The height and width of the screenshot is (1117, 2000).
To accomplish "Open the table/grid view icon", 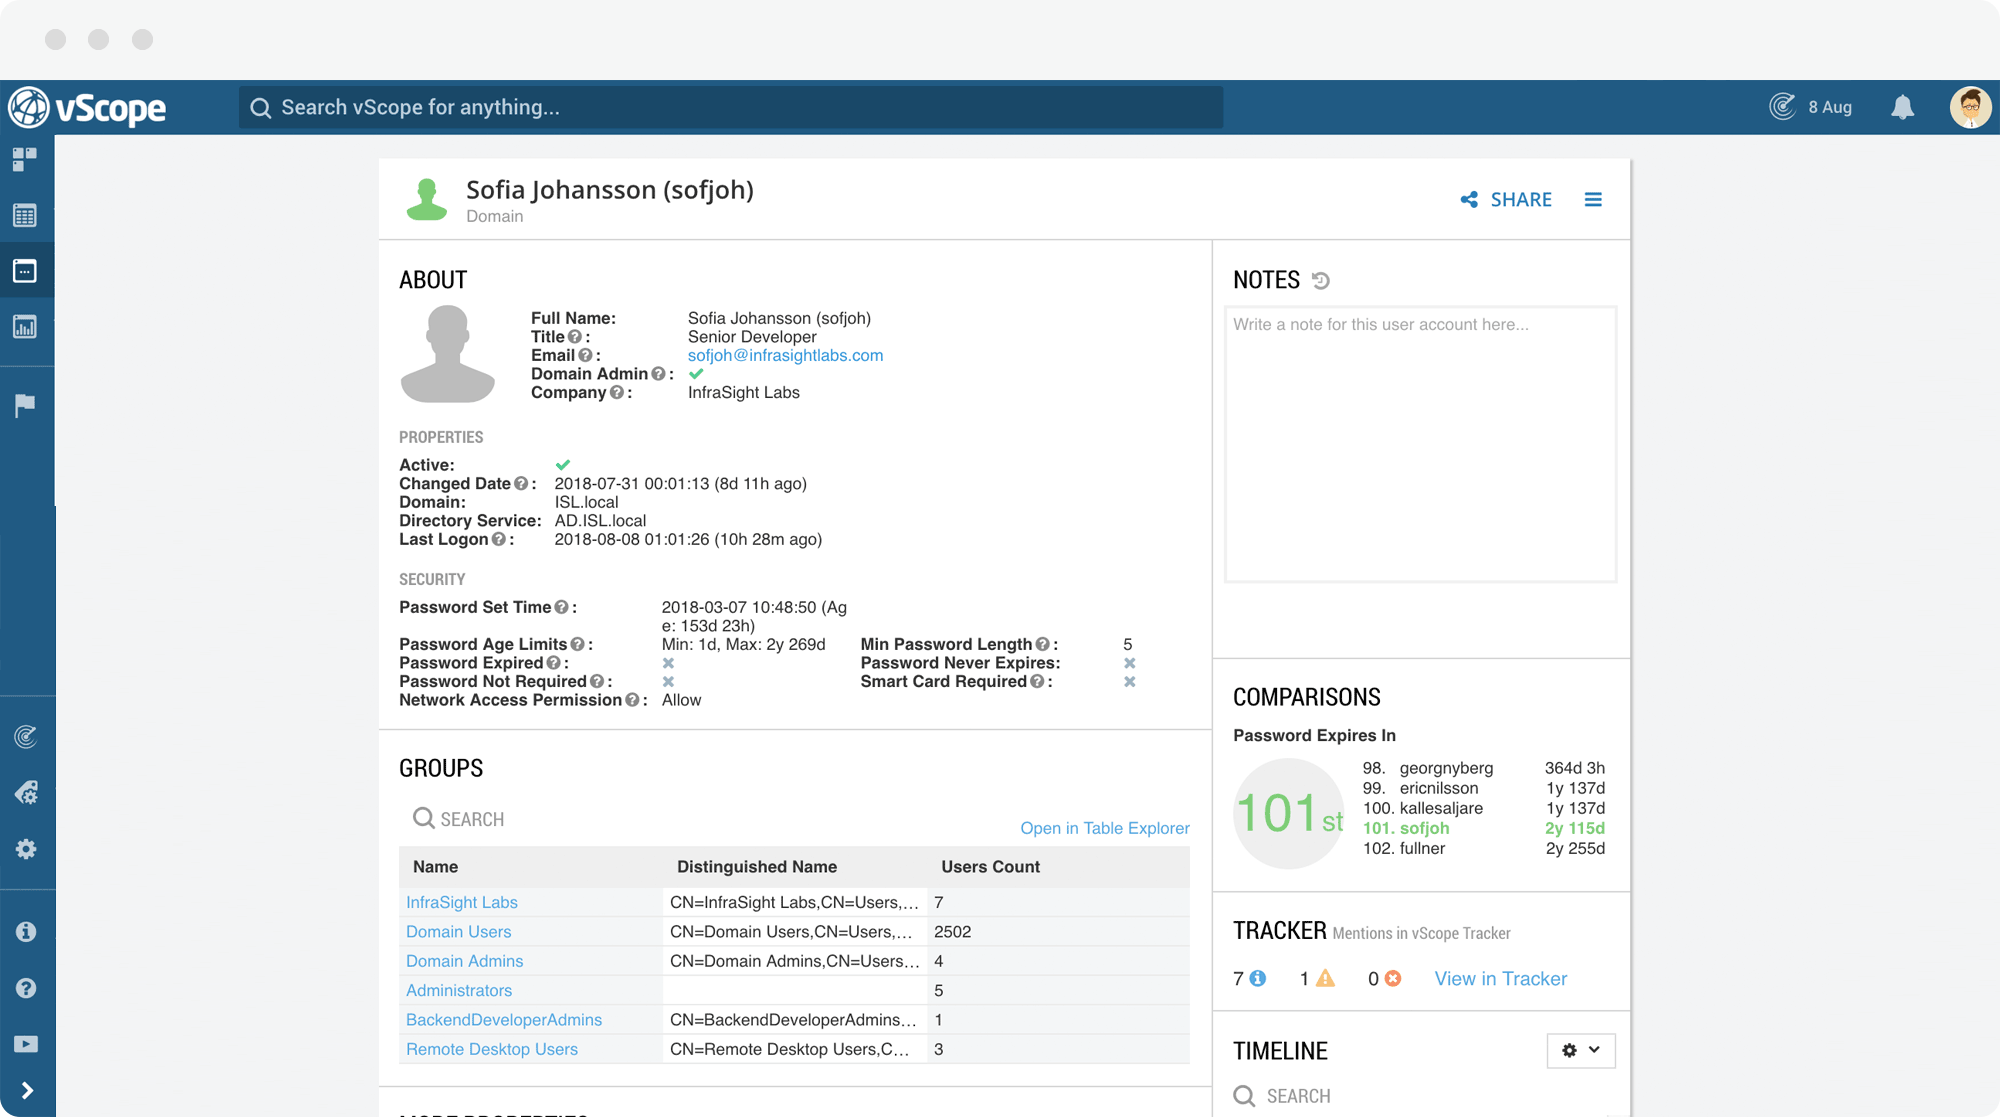I will point(26,216).
